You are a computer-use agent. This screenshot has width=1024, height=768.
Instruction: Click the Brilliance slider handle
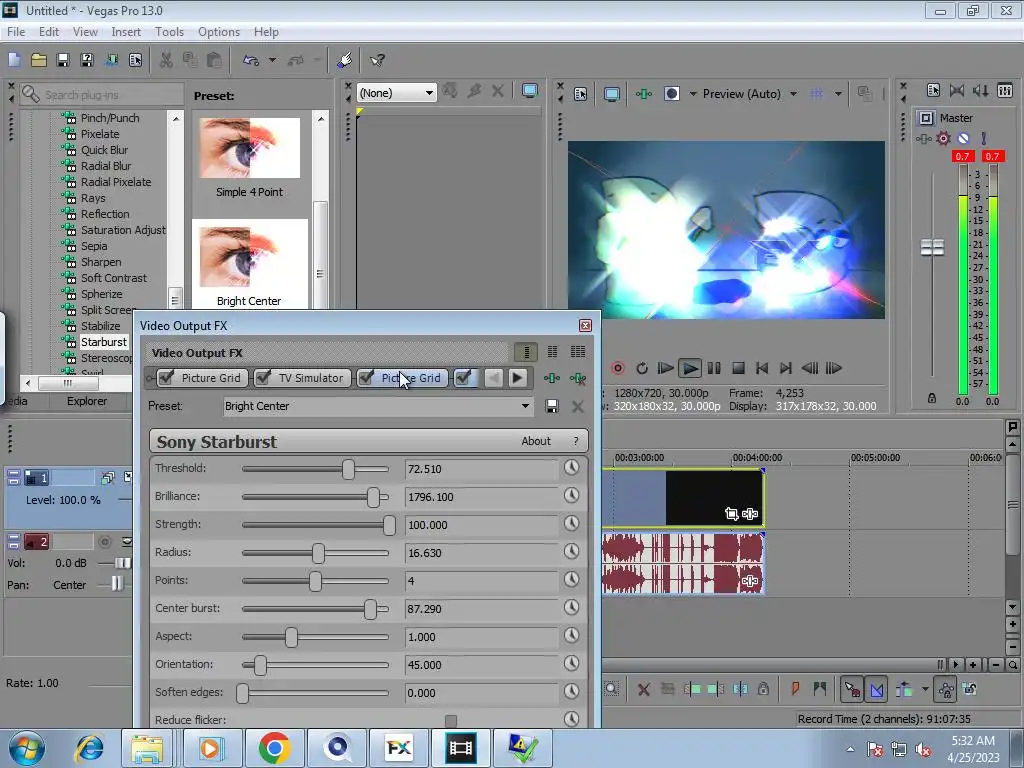coord(373,497)
